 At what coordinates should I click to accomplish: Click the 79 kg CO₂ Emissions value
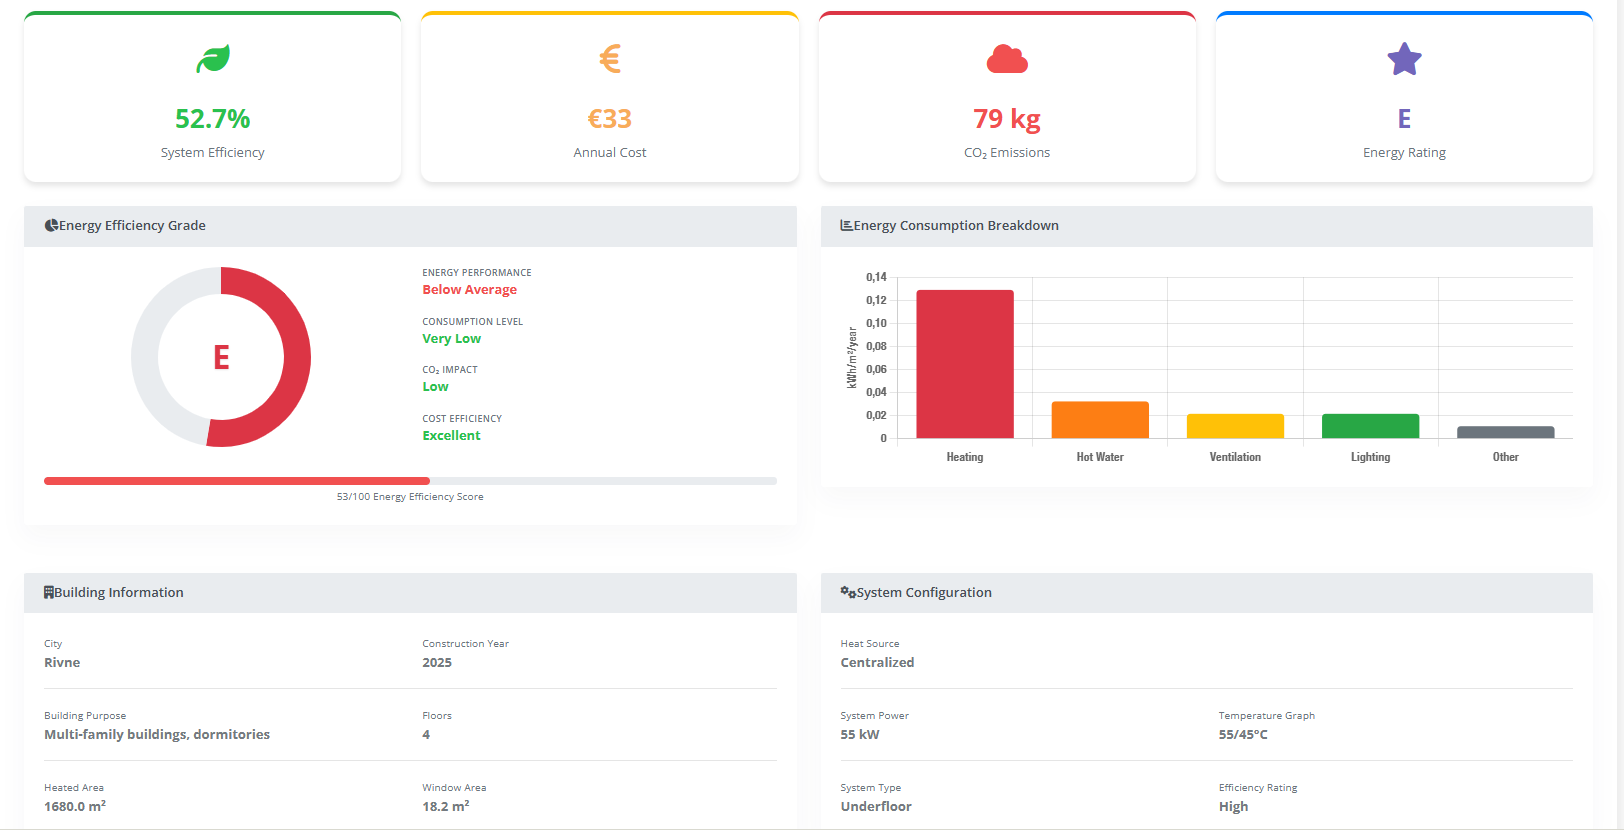pos(1007,119)
